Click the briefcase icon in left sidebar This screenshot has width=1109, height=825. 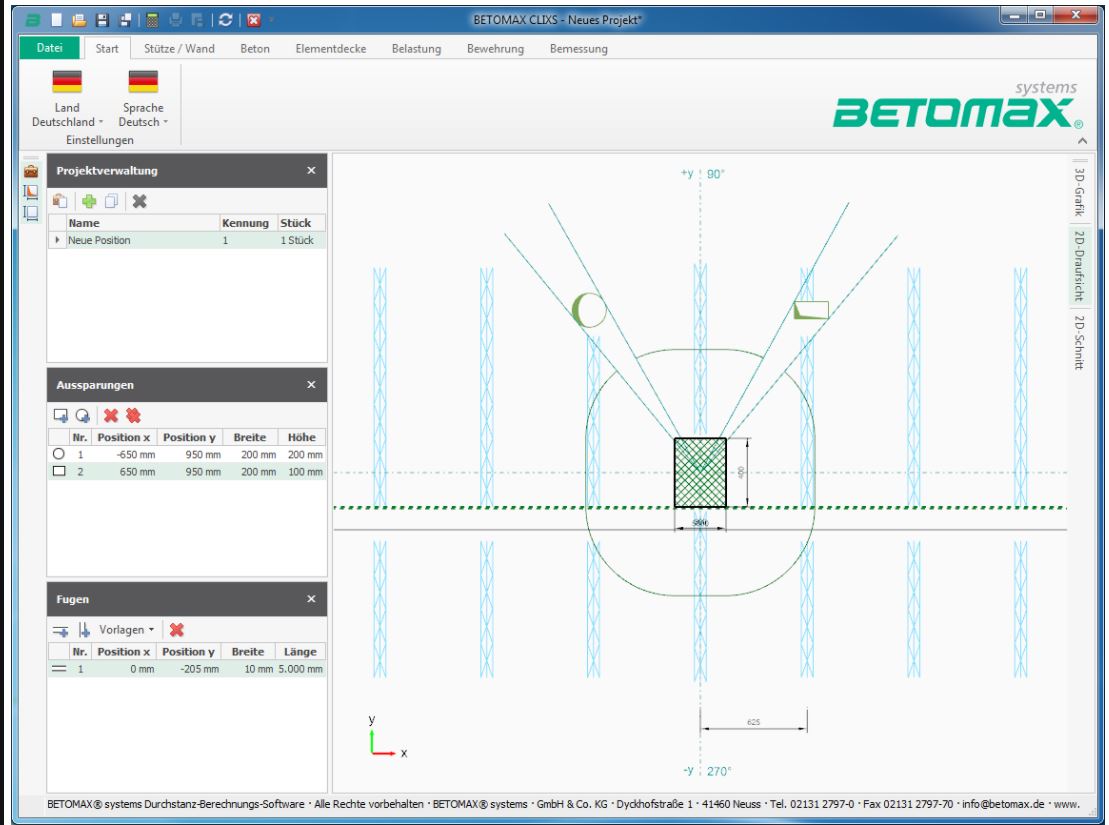[31, 171]
